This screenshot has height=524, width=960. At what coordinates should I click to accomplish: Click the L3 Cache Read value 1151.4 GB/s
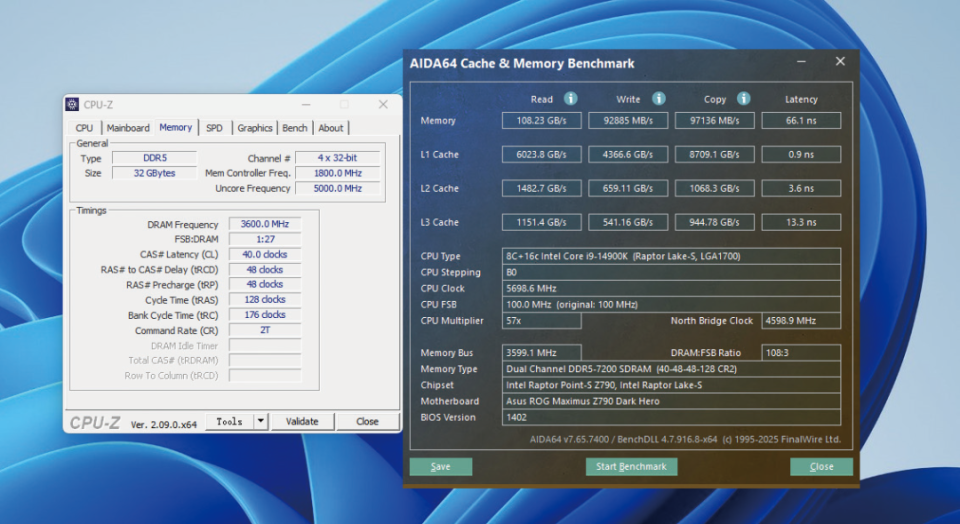click(x=541, y=222)
